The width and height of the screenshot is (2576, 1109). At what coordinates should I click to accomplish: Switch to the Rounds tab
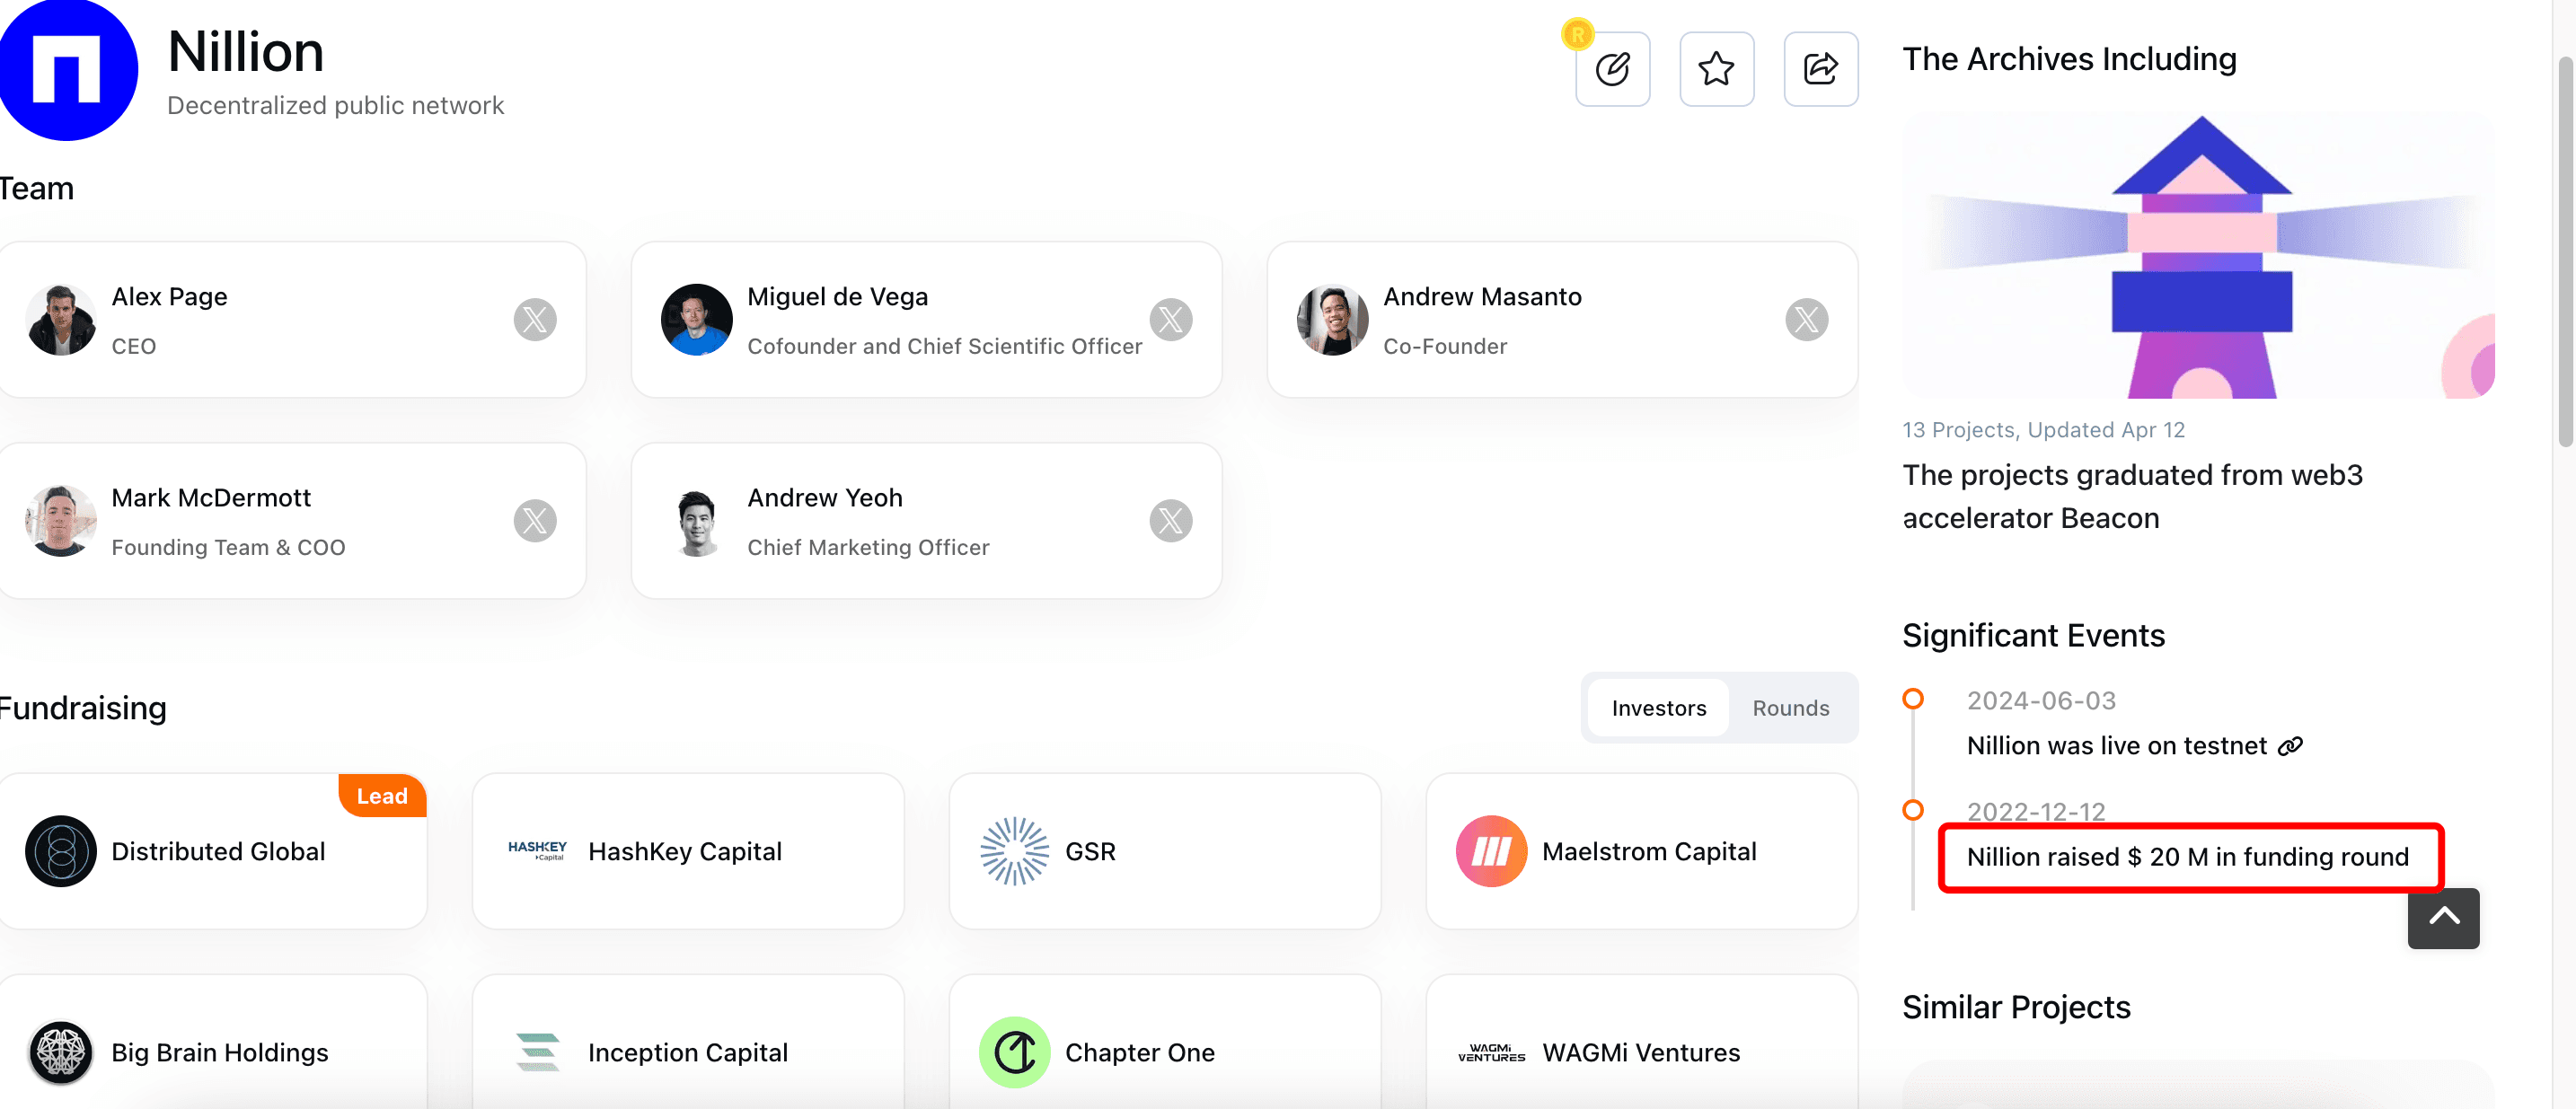1790,708
